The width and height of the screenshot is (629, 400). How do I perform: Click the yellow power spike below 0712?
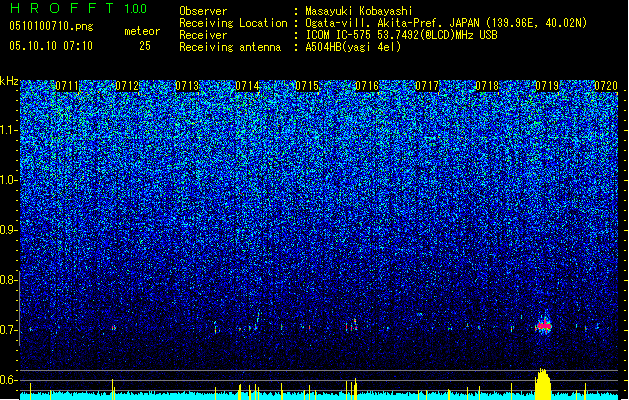(113, 389)
